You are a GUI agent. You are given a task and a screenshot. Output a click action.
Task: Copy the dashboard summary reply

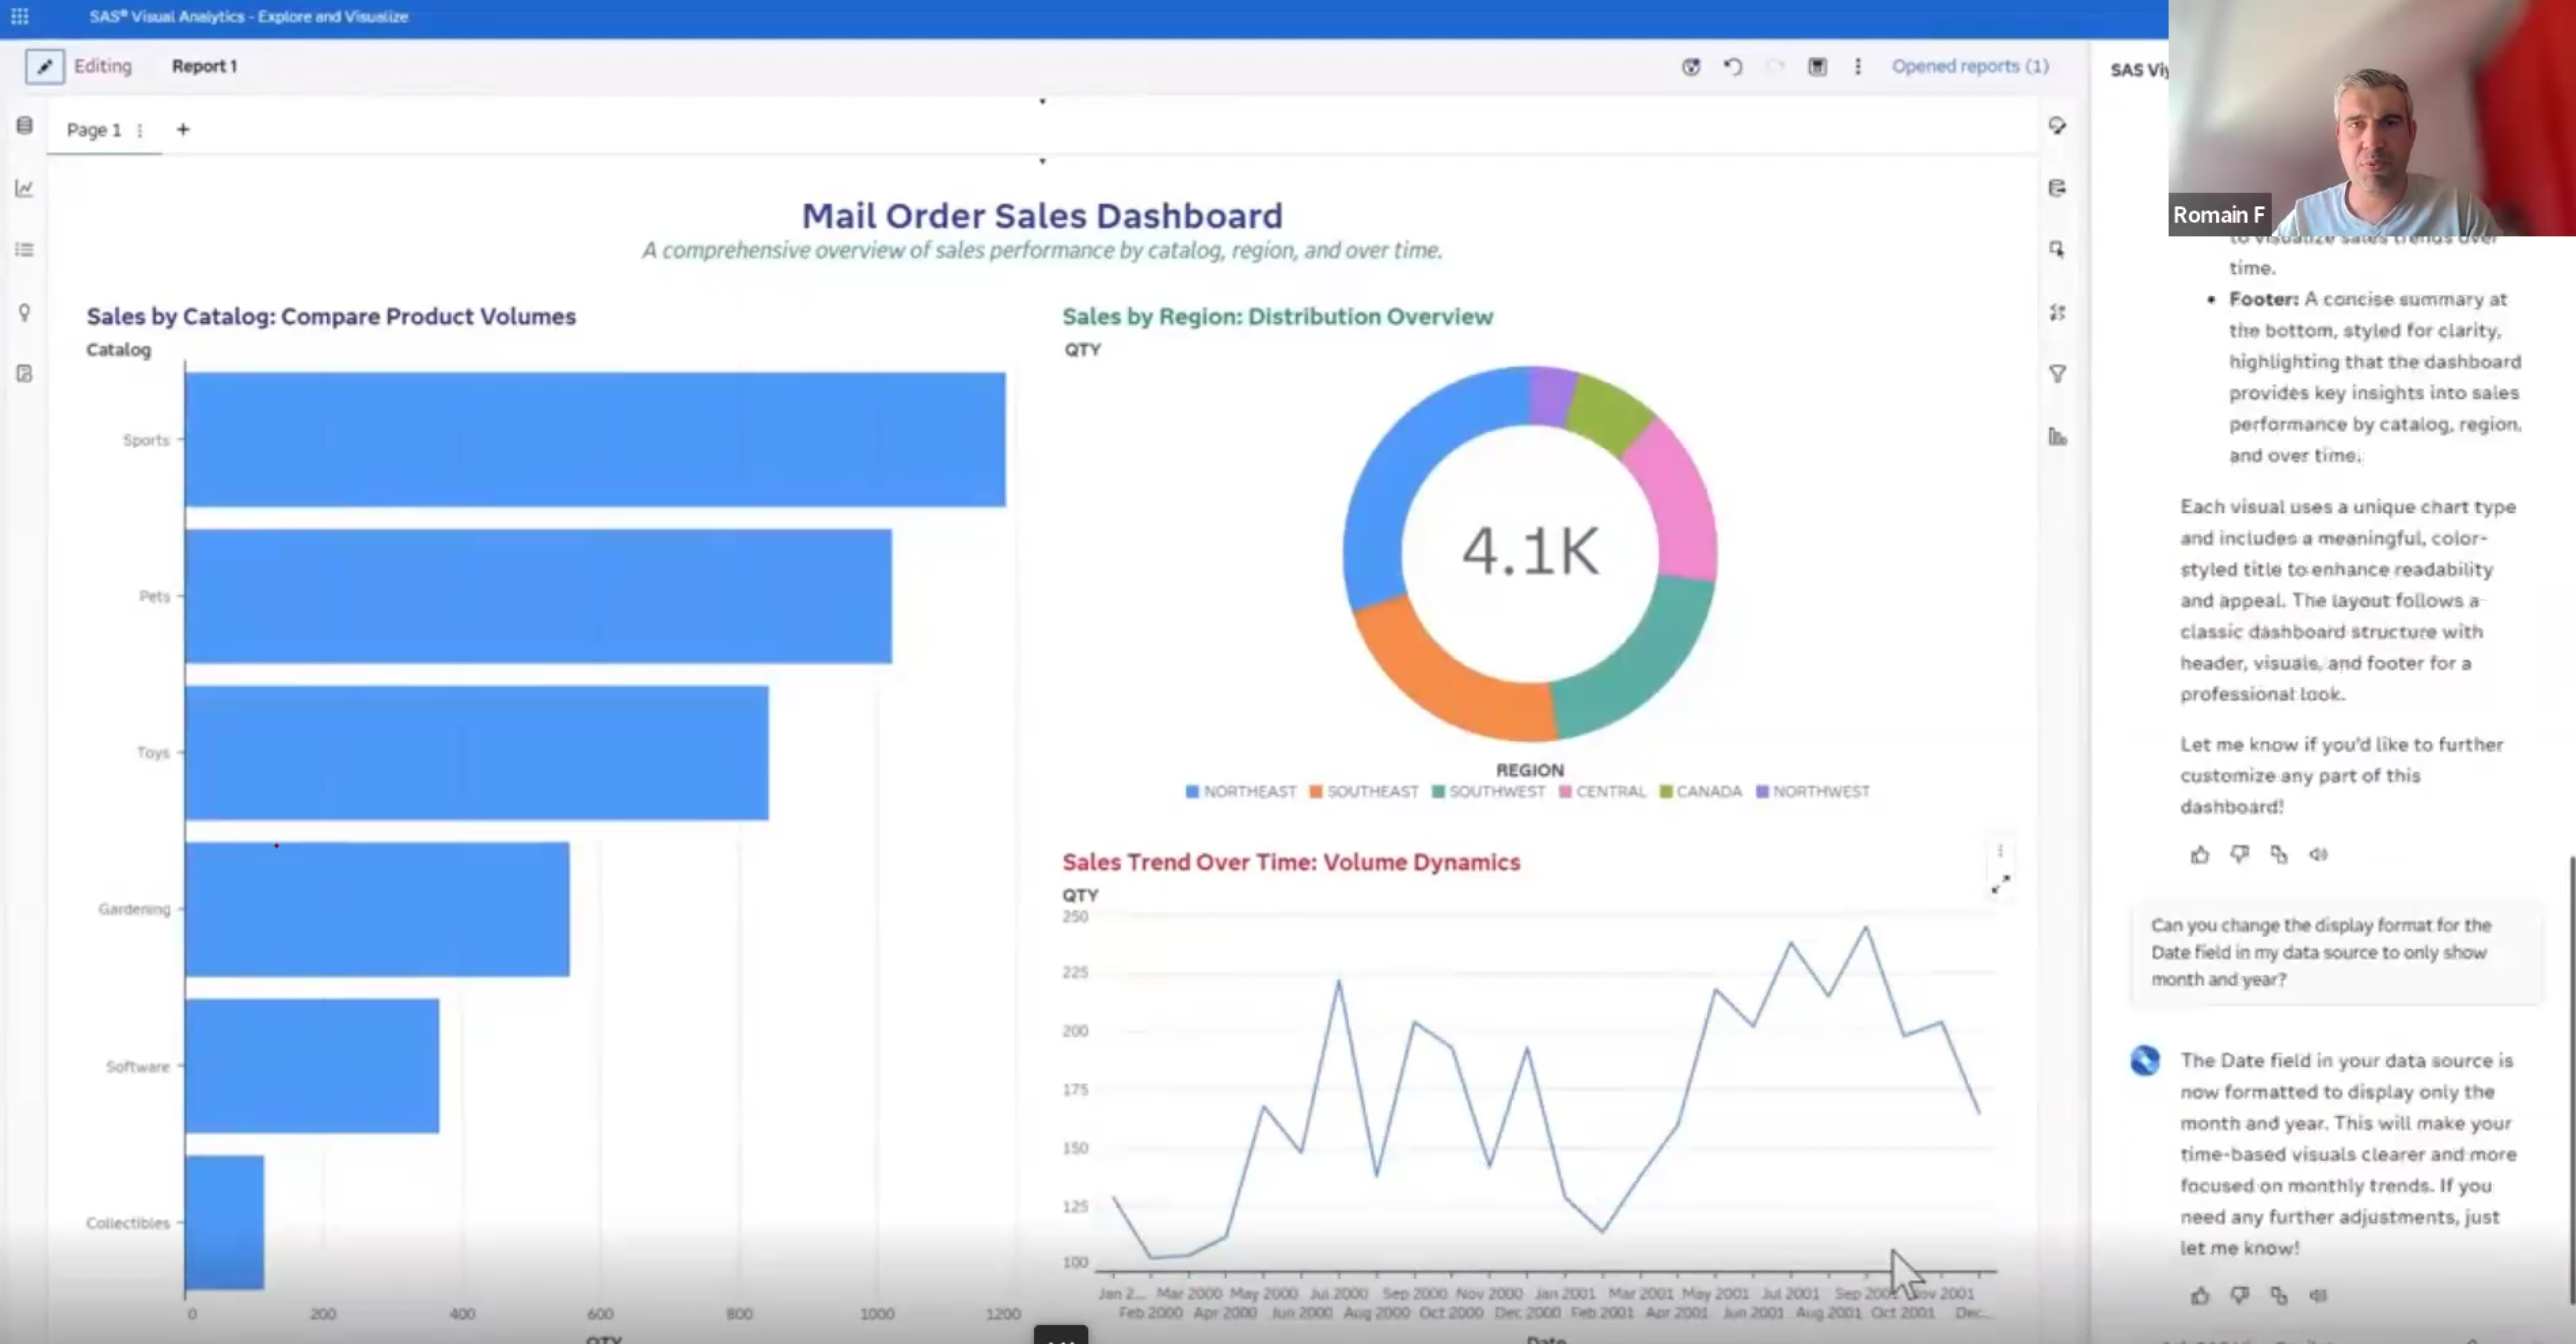(x=2278, y=855)
